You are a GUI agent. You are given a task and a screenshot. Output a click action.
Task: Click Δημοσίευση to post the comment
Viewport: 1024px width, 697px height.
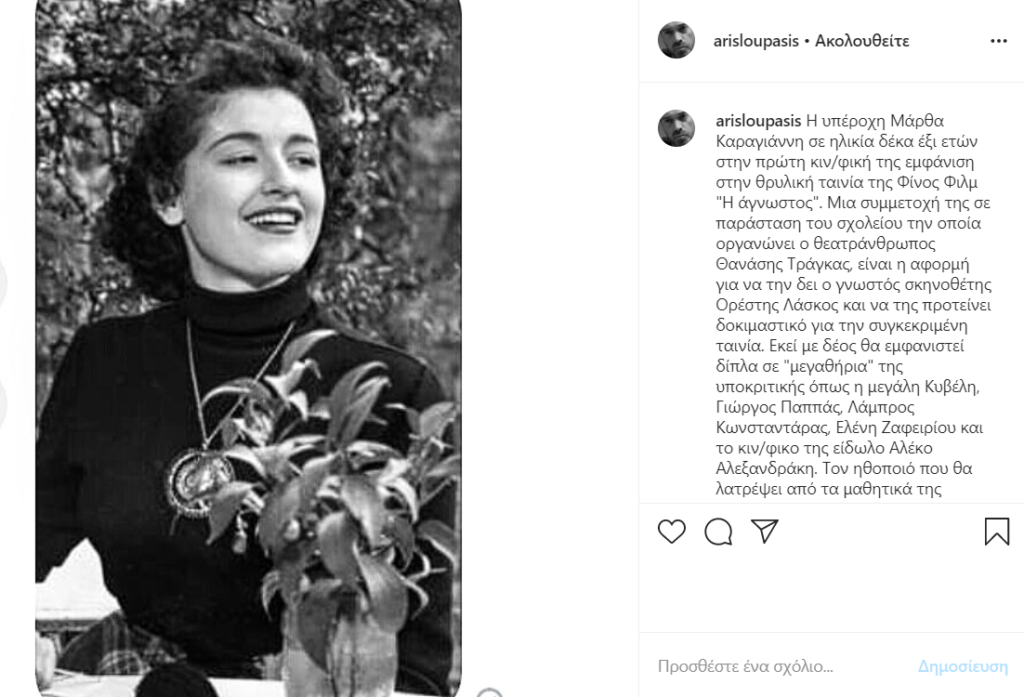click(963, 666)
